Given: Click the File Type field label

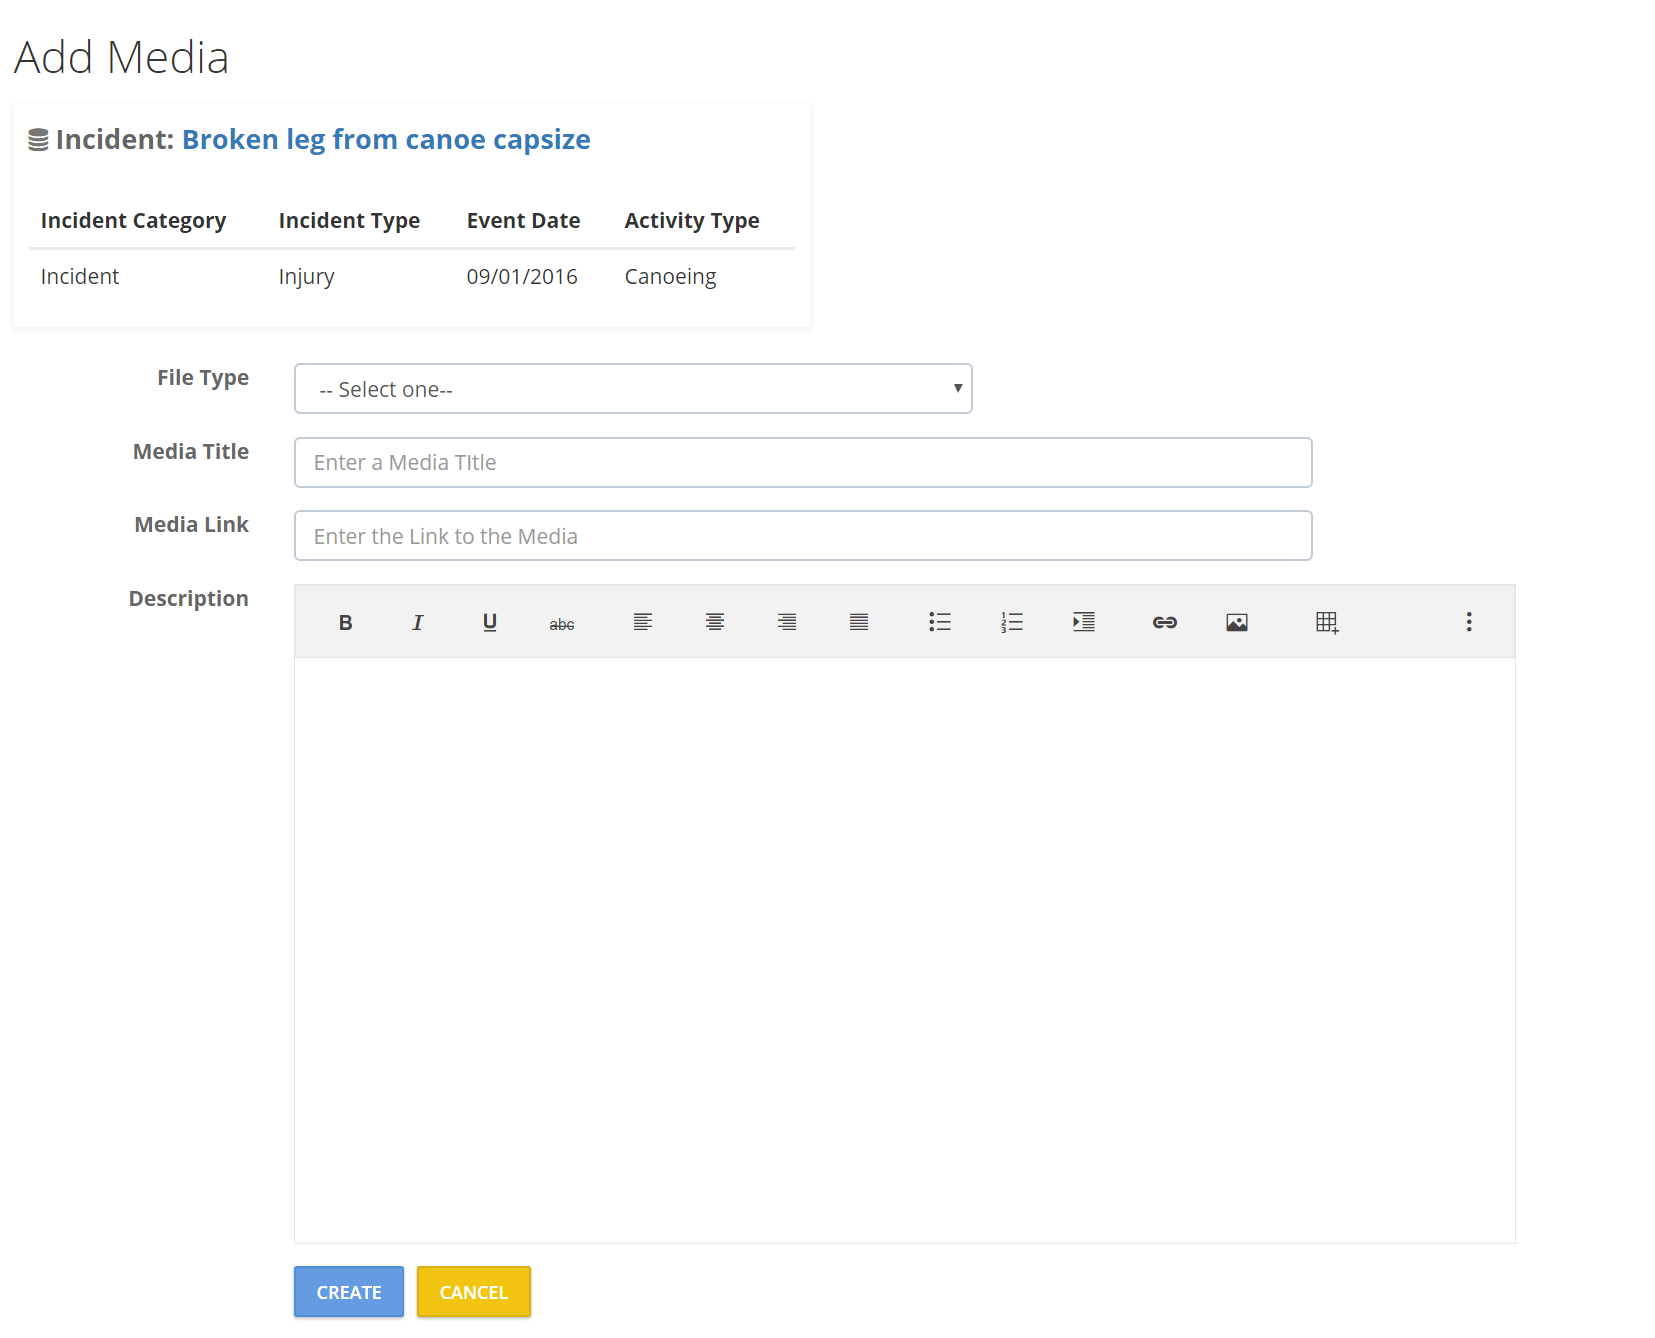Looking at the screenshot, I should 203,378.
